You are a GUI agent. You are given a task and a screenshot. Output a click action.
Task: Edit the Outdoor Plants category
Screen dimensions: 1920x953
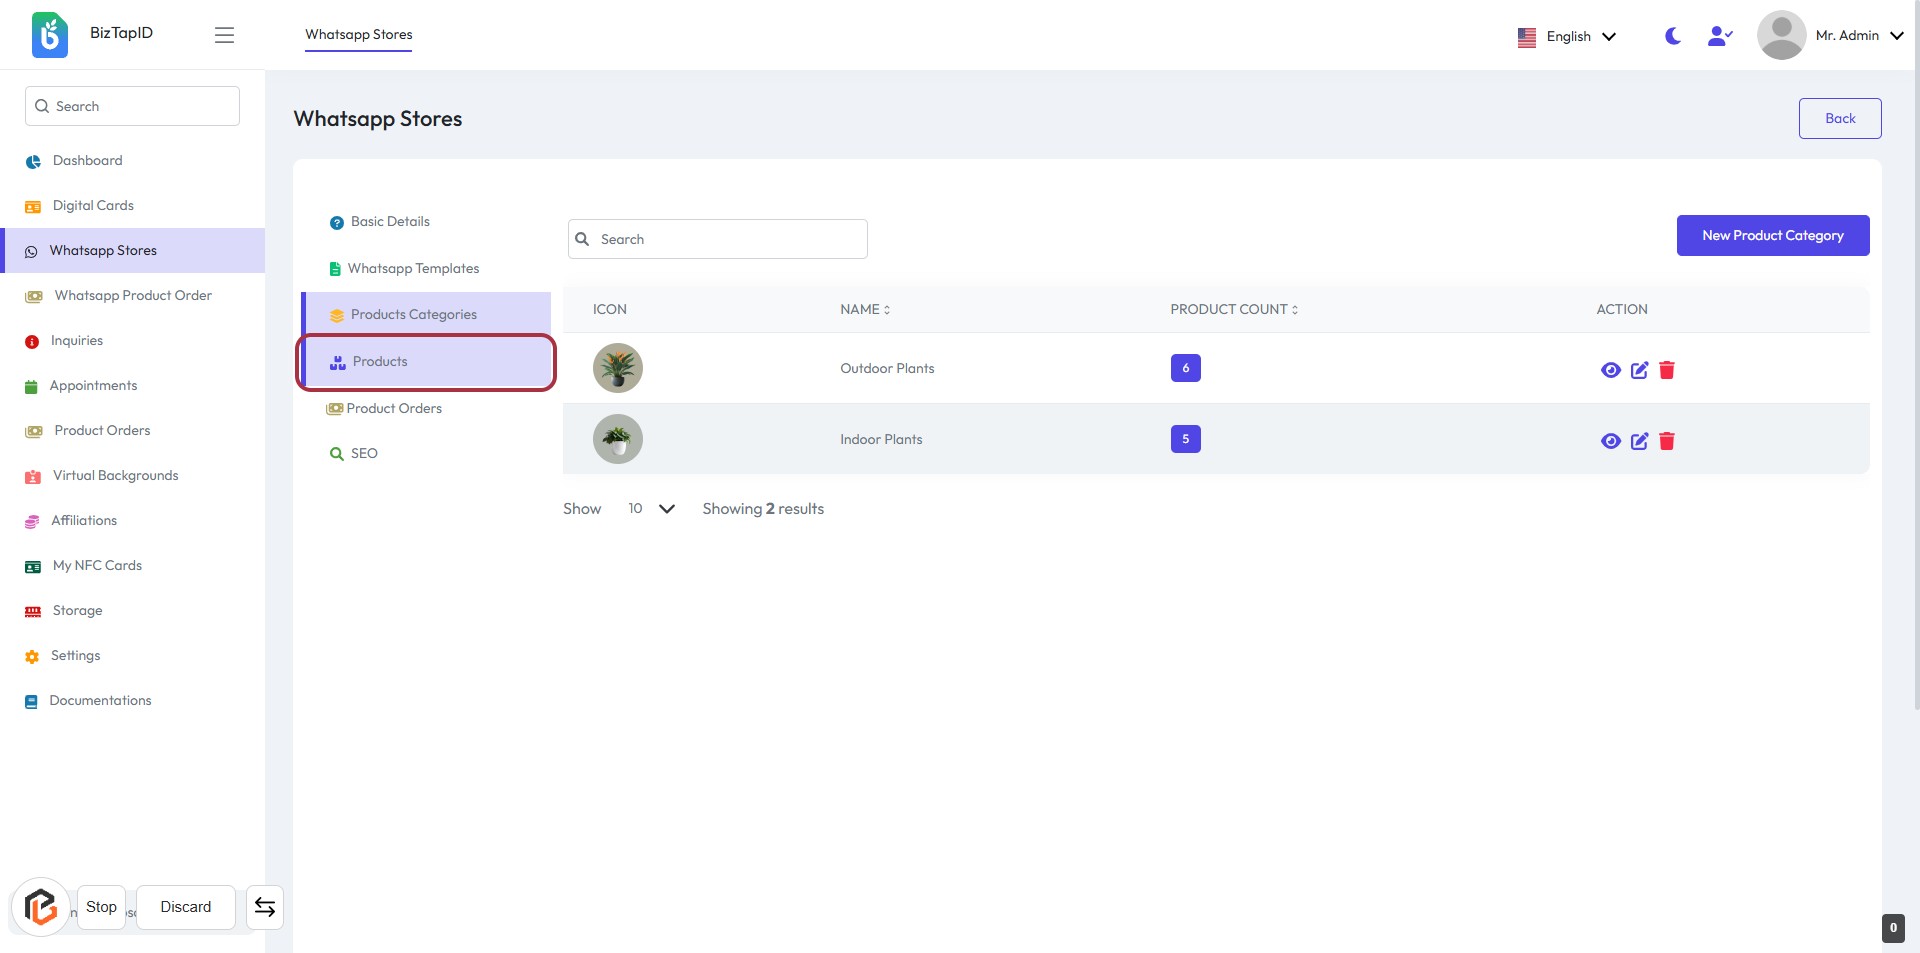pyautogui.click(x=1639, y=370)
